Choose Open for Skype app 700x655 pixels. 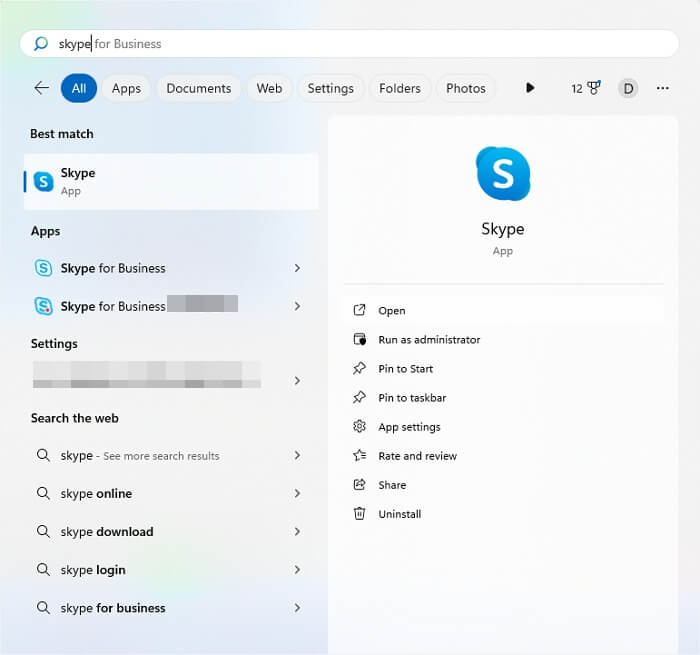504,310
